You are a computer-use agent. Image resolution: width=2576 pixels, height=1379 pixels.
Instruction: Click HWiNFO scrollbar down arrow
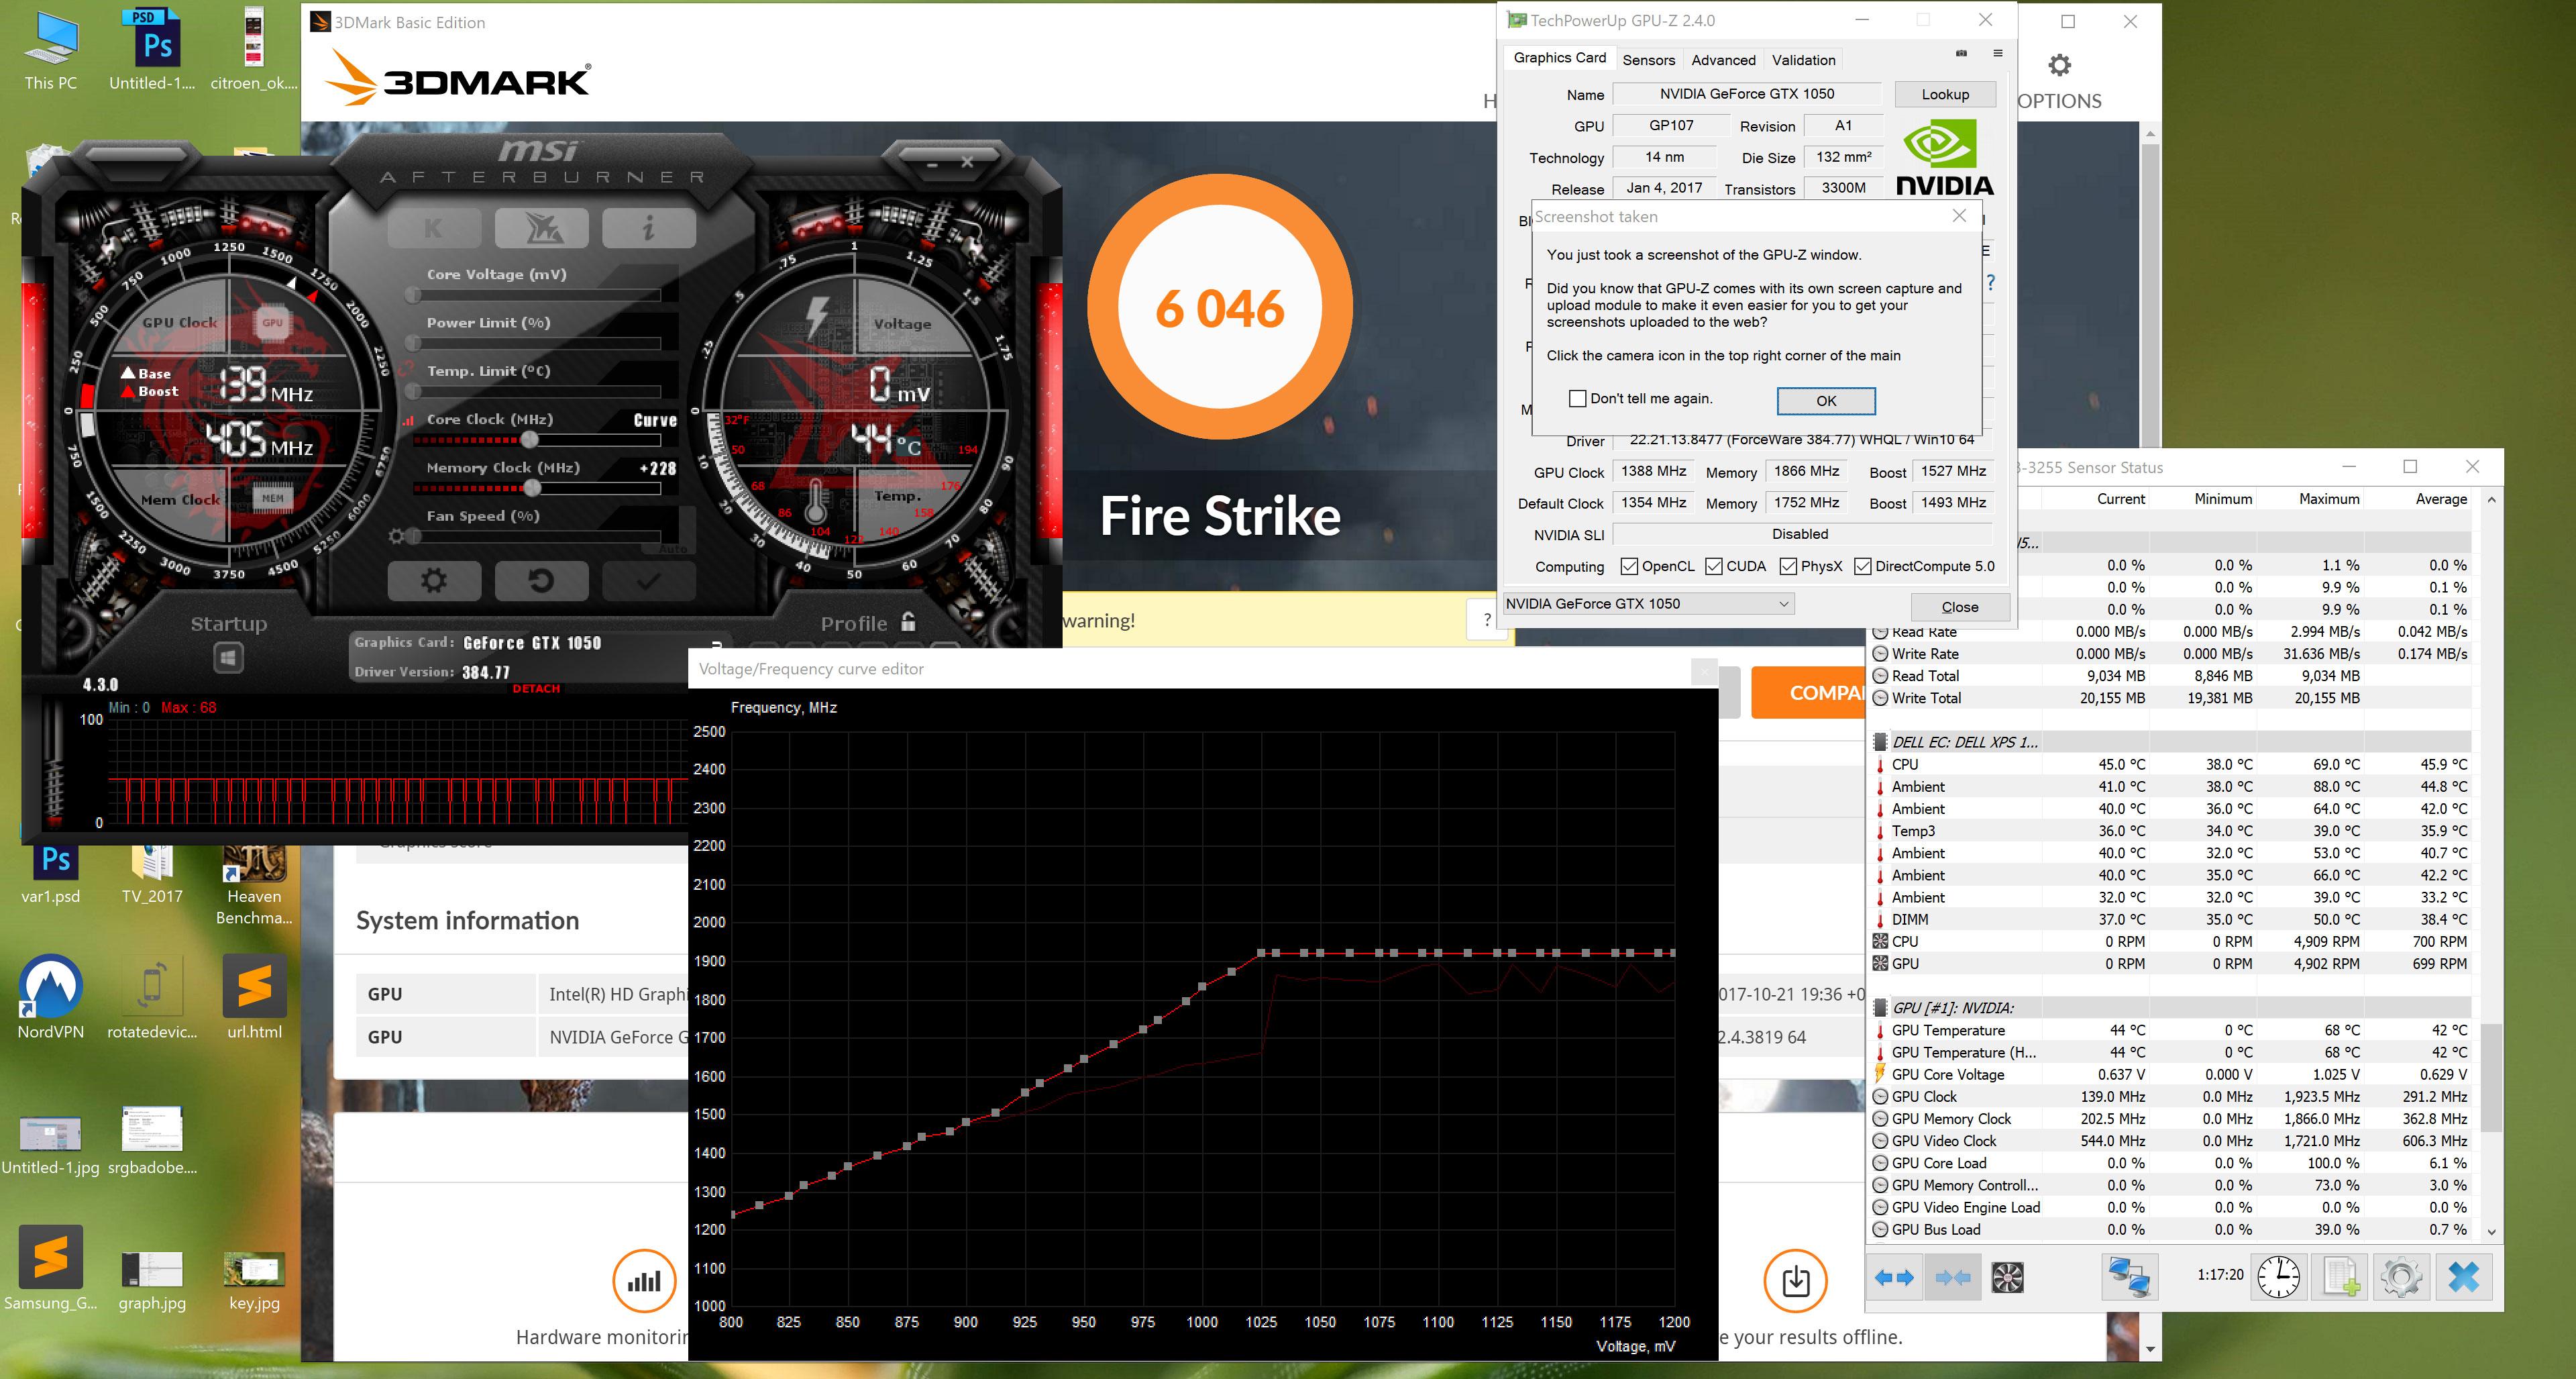click(2491, 1232)
